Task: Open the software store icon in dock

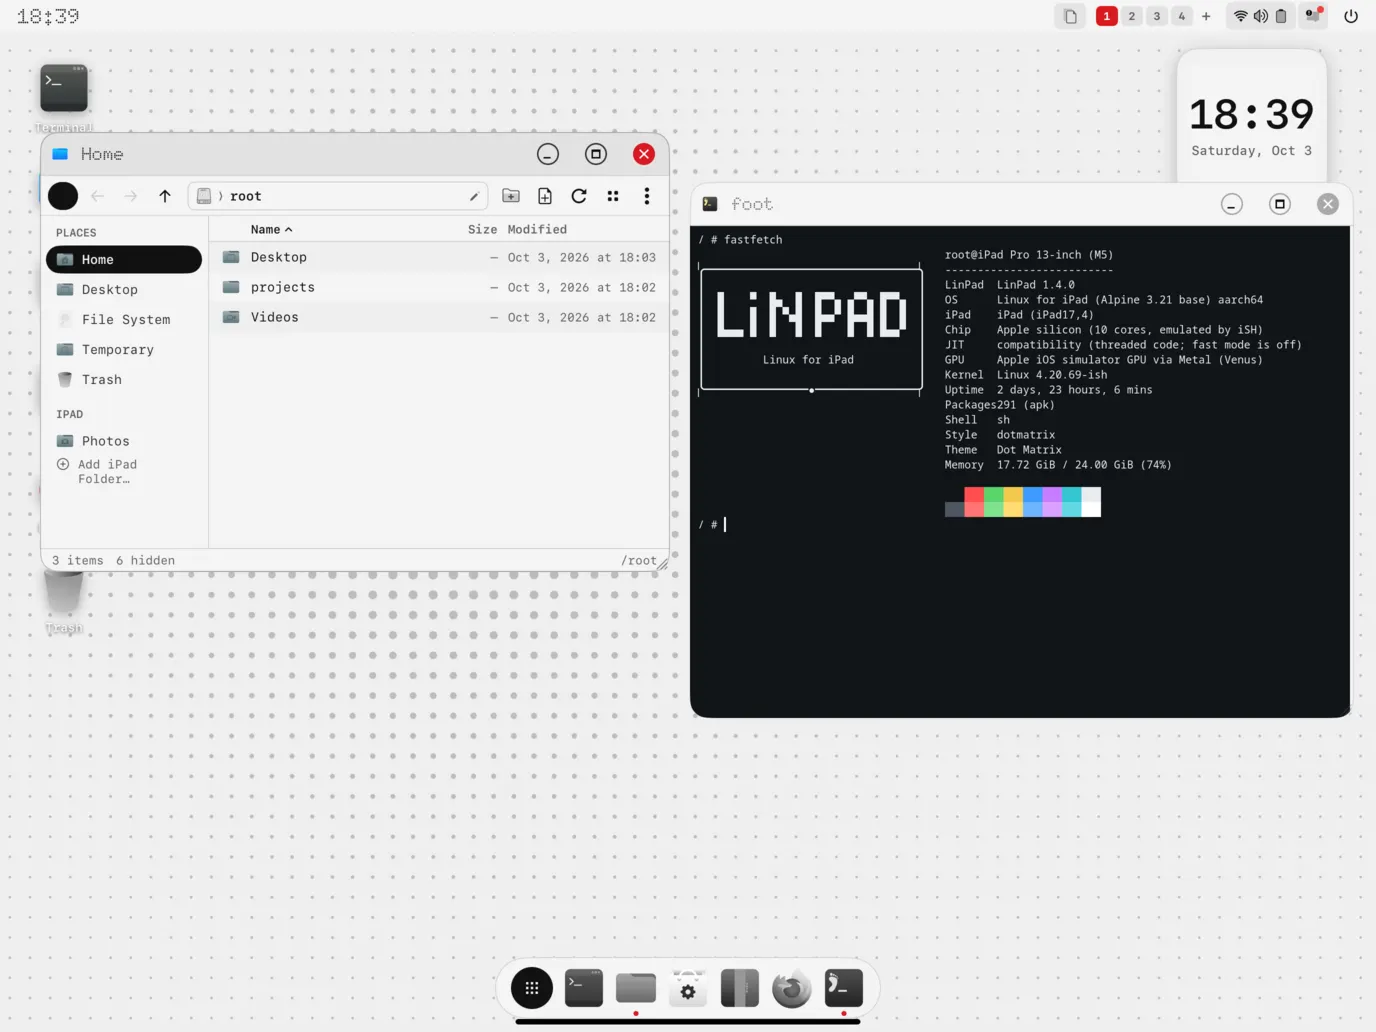Action: point(688,988)
